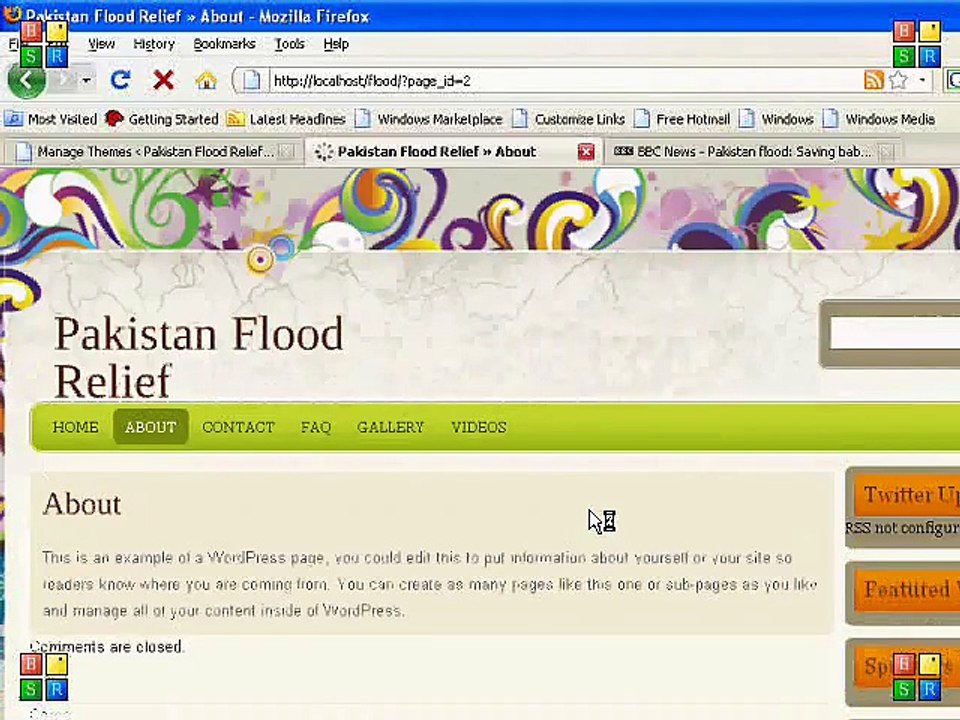Open the Windows bookmark
Viewport: 960px width, 720px height.
[776, 119]
